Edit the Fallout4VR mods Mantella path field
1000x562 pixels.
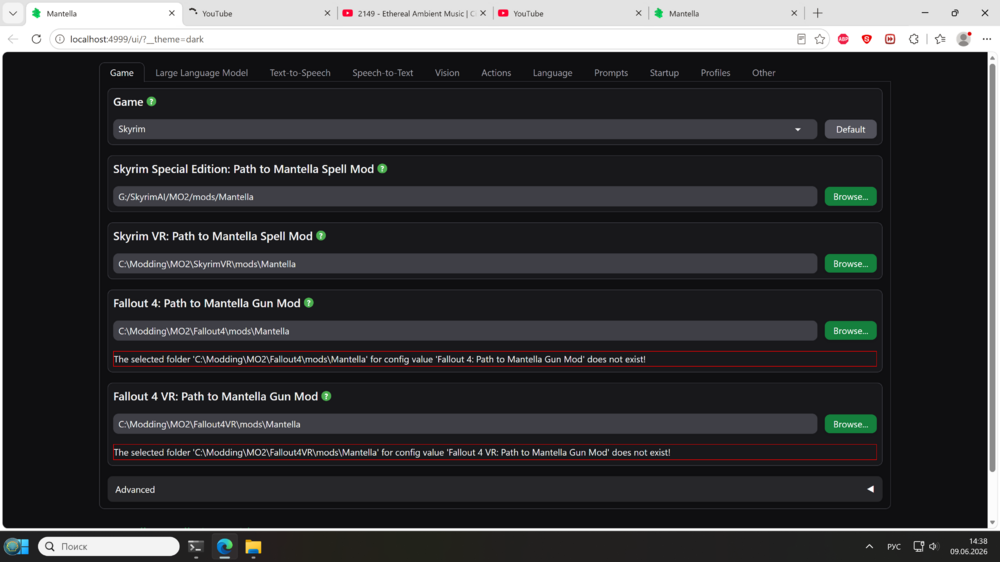(465, 424)
